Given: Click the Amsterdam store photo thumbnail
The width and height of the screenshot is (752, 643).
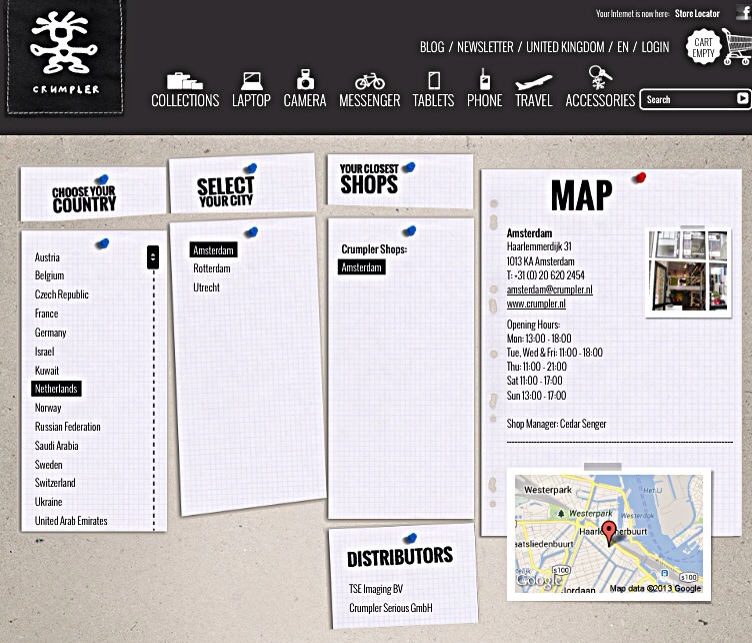Looking at the screenshot, I should point(687,271).
